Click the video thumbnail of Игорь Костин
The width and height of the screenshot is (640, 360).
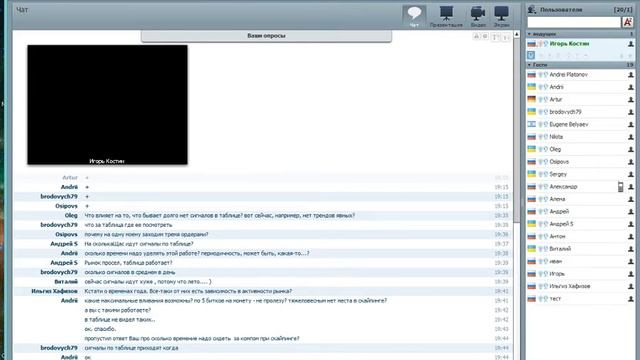pos(107,104)
